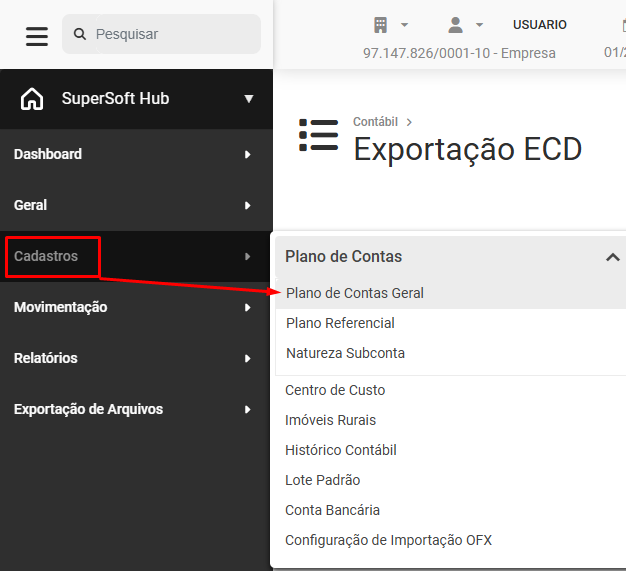This screenshot has width=626, height=571.
Task: Open the Movimentação menu
Action: tap(136, 307)
